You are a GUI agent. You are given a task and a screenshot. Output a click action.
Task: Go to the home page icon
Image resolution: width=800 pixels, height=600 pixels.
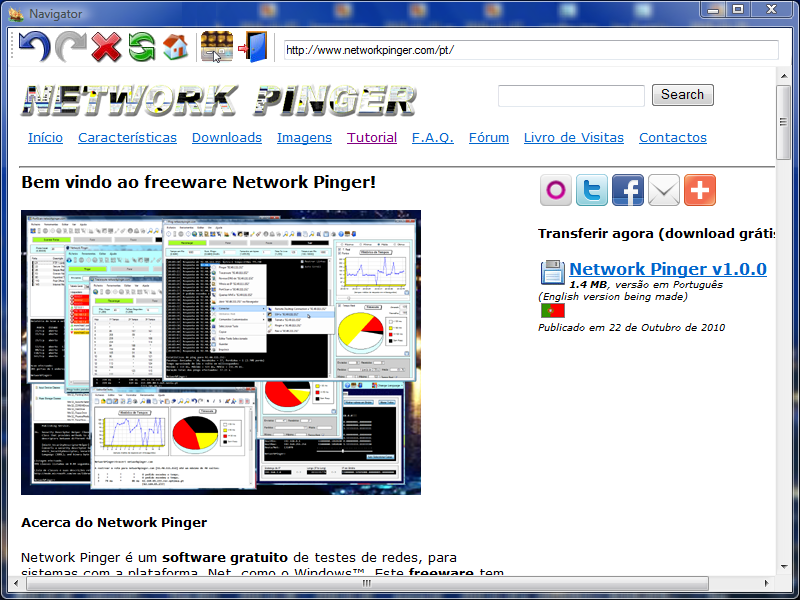(176, 47)
